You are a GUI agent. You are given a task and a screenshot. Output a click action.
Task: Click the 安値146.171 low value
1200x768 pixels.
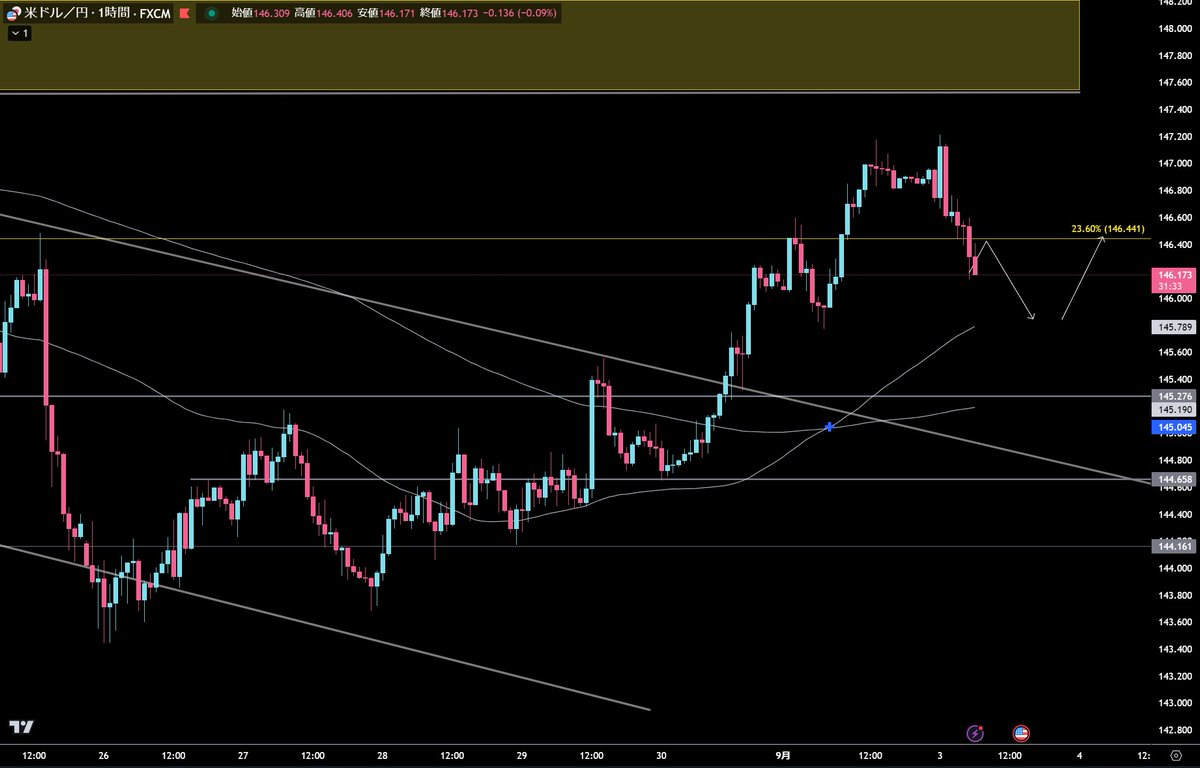[384, 14]
